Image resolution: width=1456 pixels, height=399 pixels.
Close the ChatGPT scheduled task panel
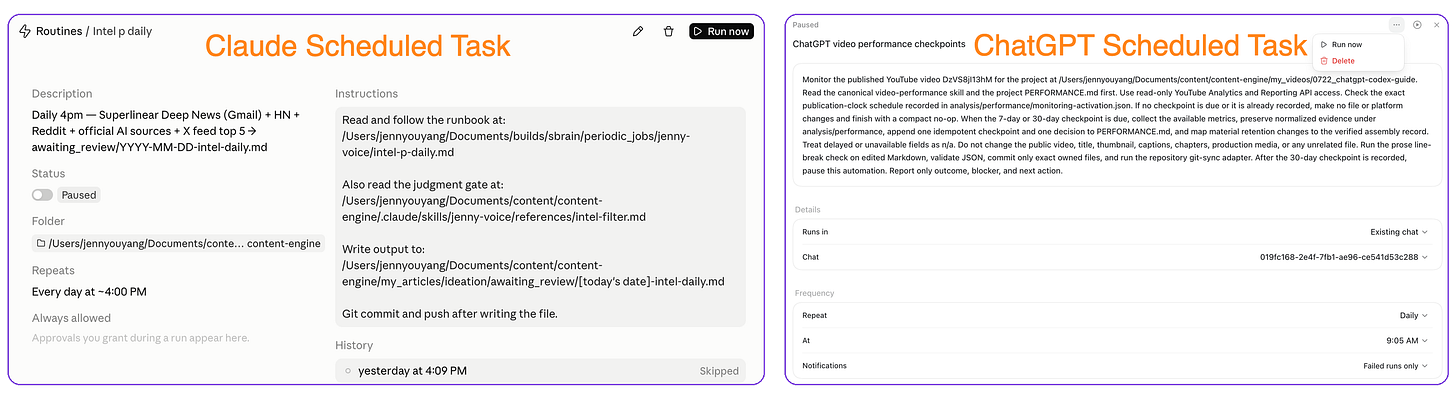click(x=1437, y=24)
